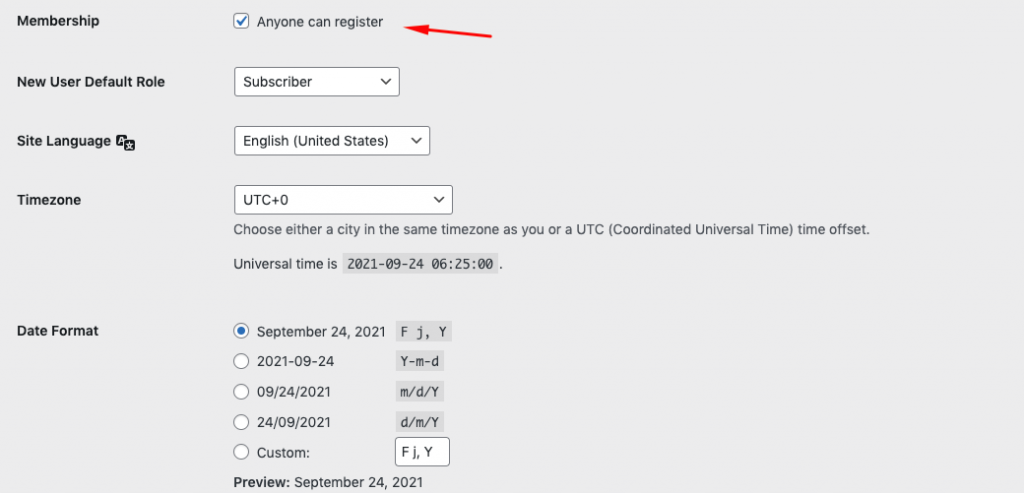The width and height of the screenshot is (1024, 493).
Task: Click the Membership setting label
Action: (x=58, y=21)
